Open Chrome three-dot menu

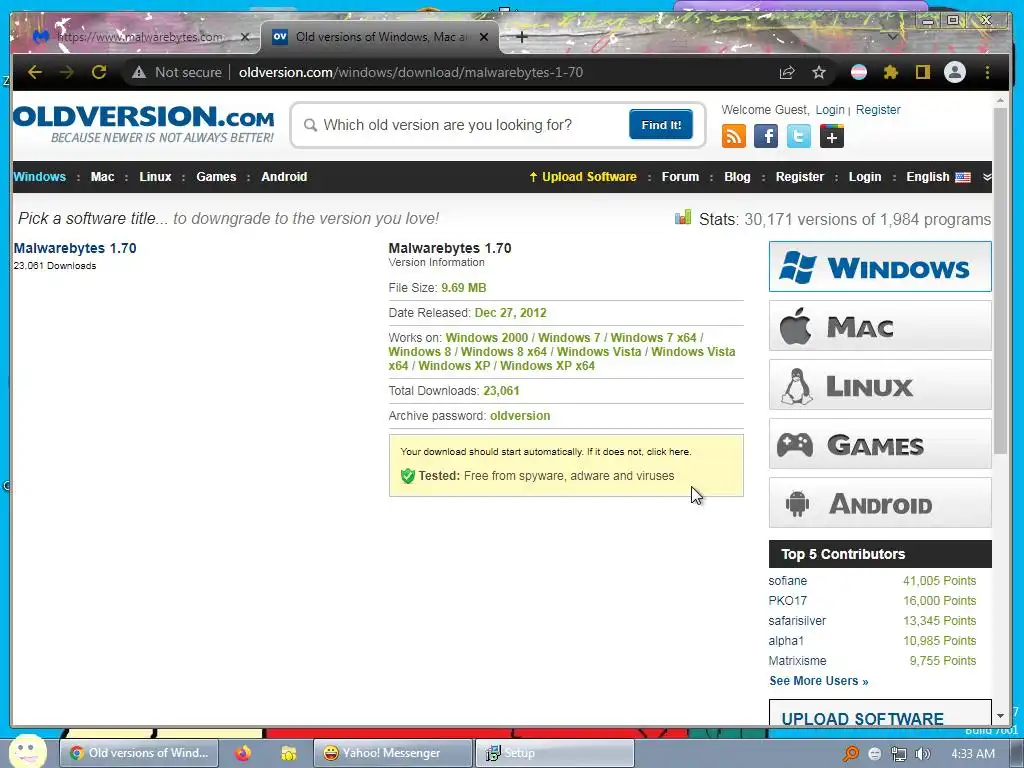(987, 72)
